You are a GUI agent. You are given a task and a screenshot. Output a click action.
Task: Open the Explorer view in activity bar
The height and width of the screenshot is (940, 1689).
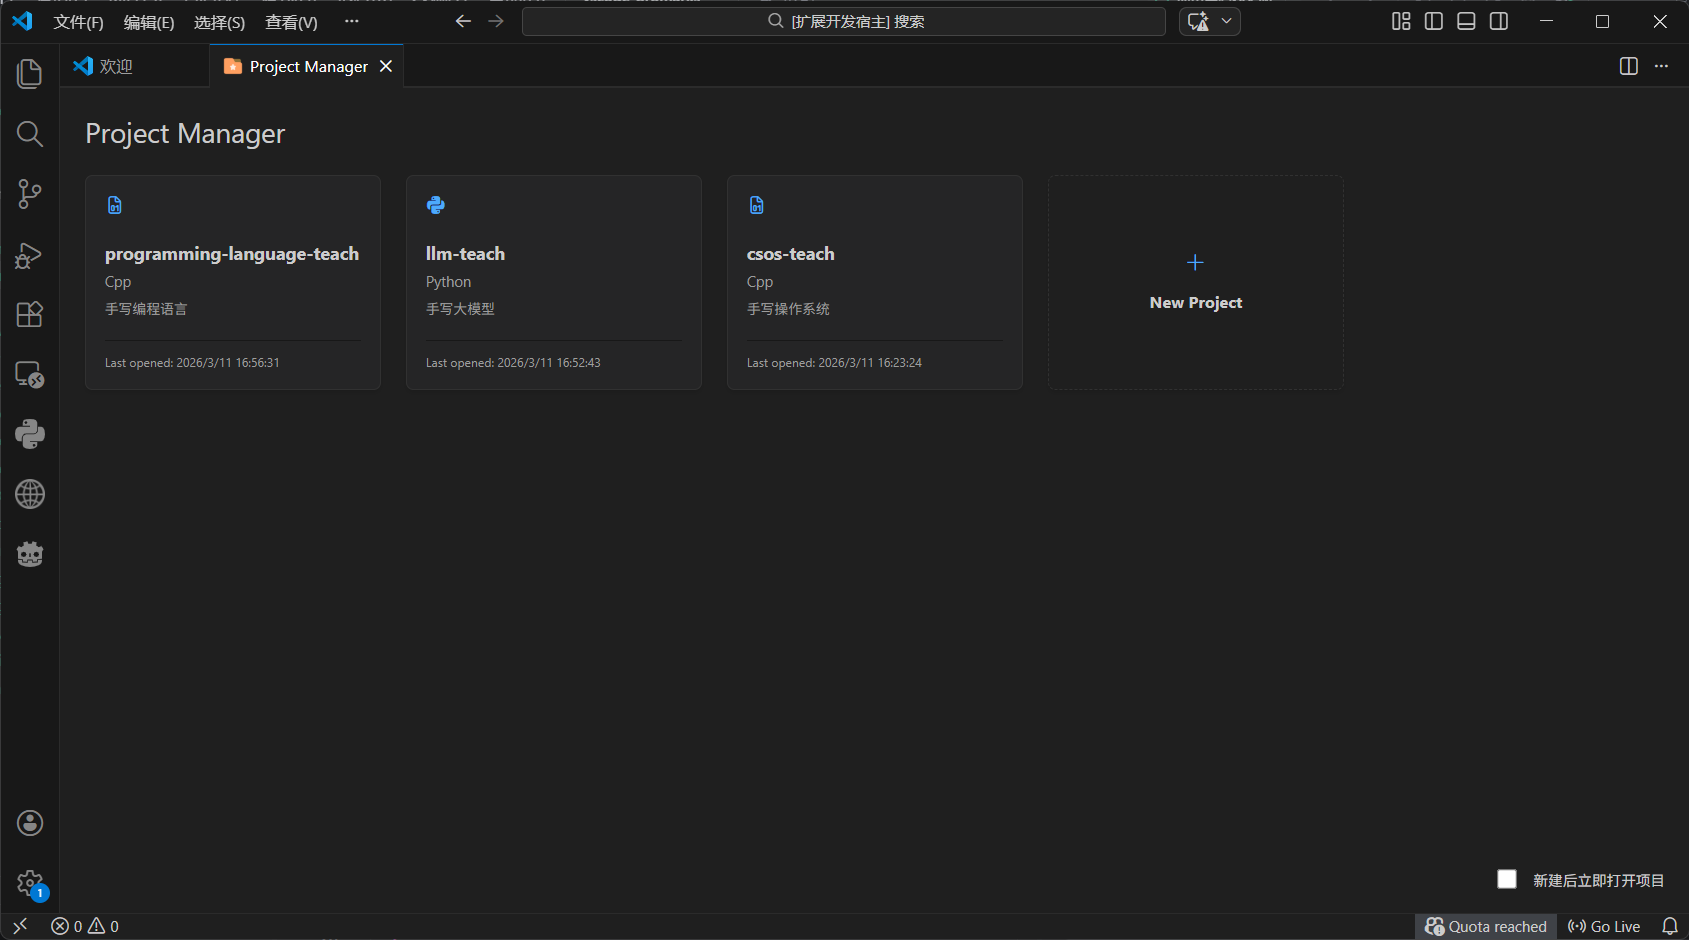coord(30,74)
